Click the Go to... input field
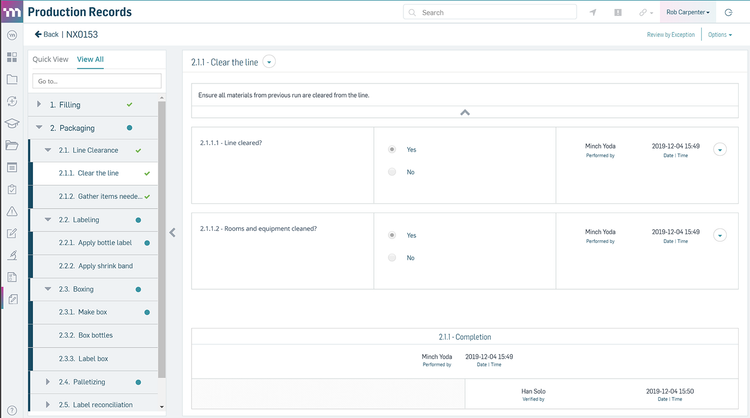Screen dimensions: 750x418 point(96,81)
